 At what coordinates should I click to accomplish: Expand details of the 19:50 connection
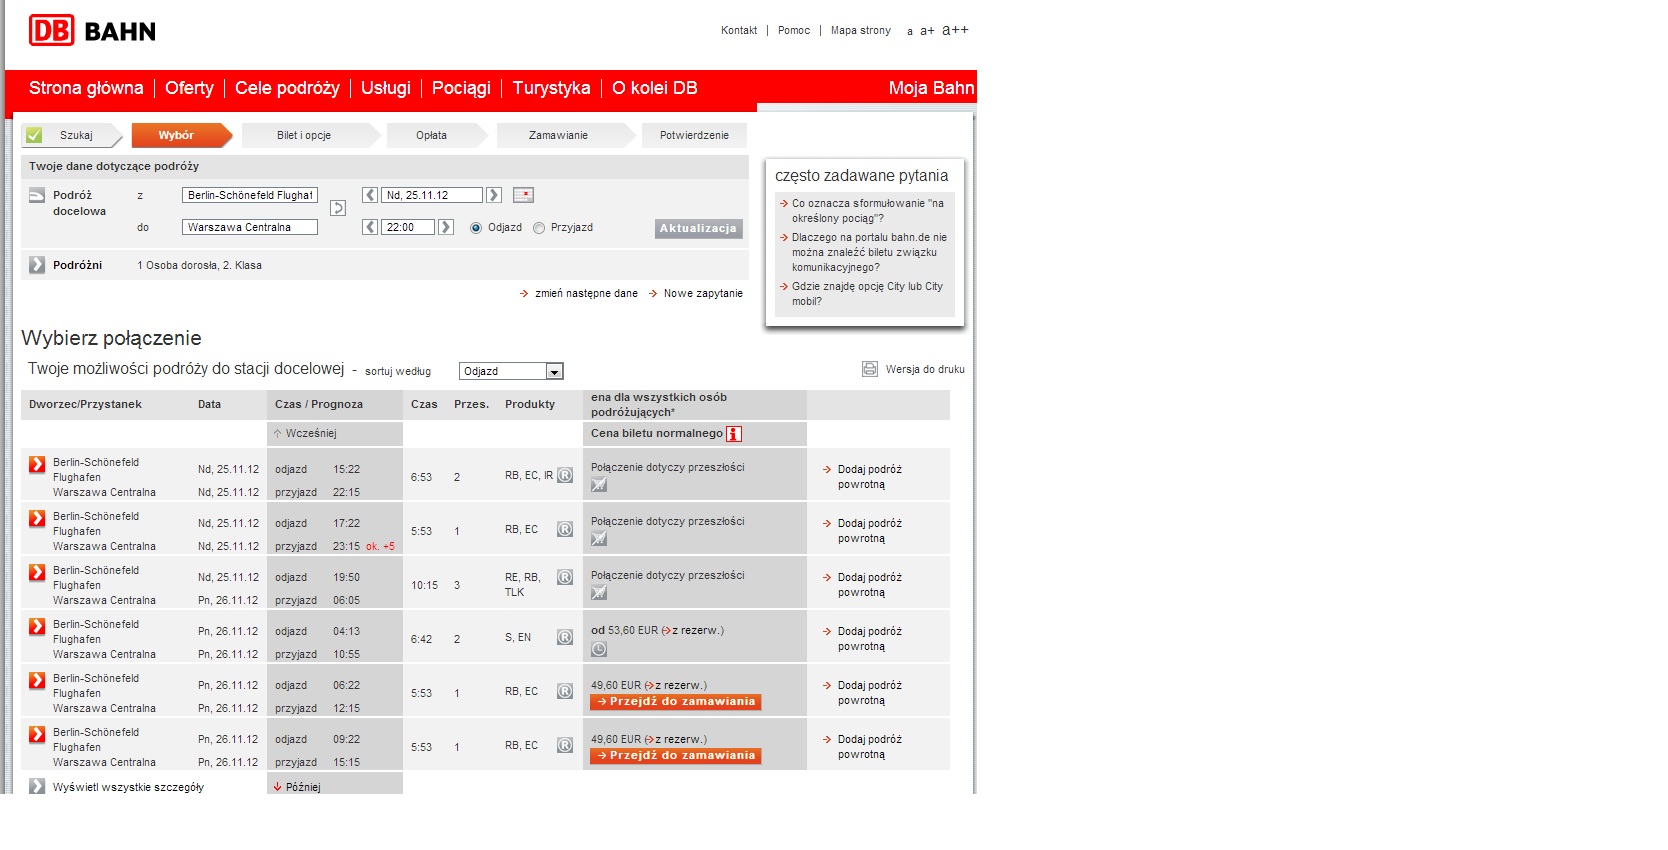37,572
